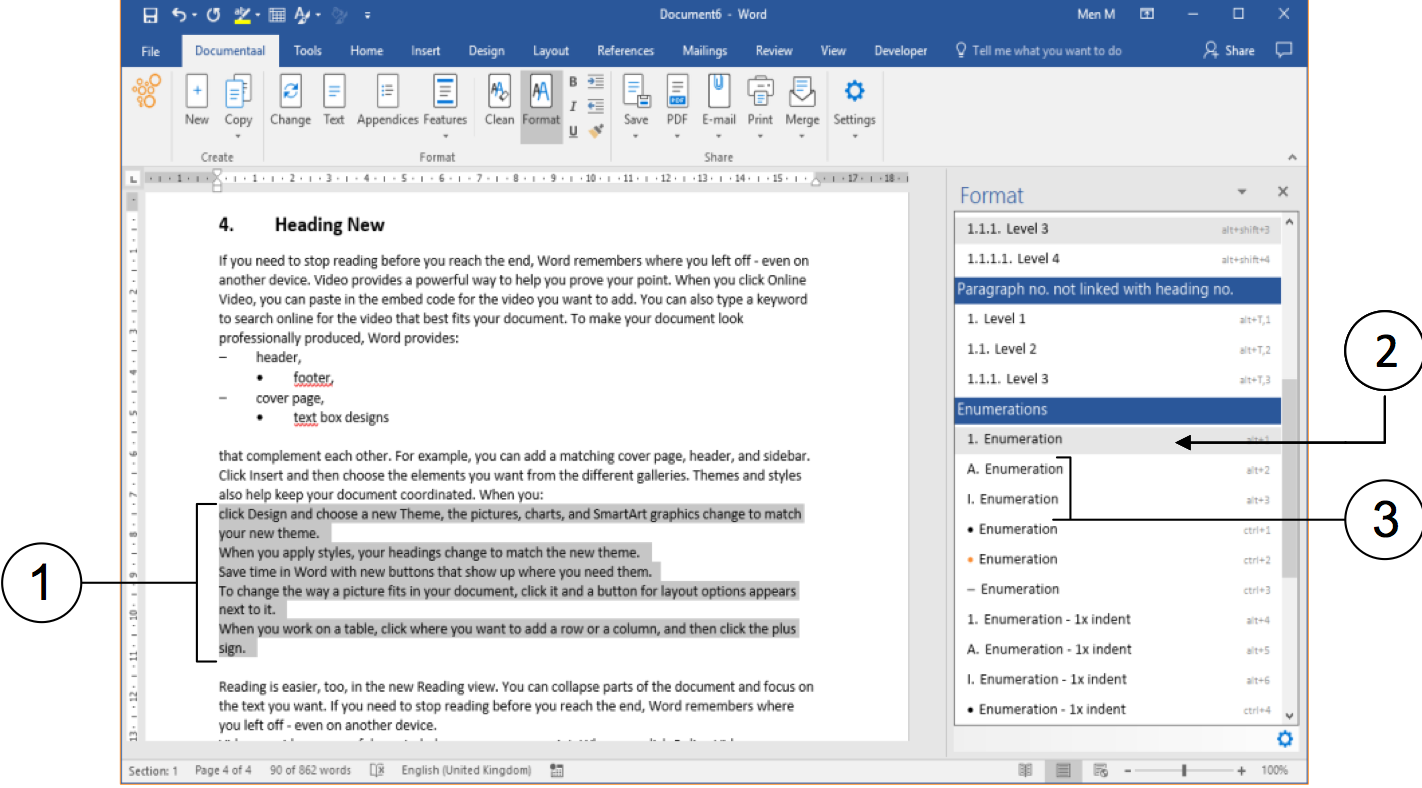Go to the References tab
The width and height of the screenshot is (1422, 788).
point(626,51)
